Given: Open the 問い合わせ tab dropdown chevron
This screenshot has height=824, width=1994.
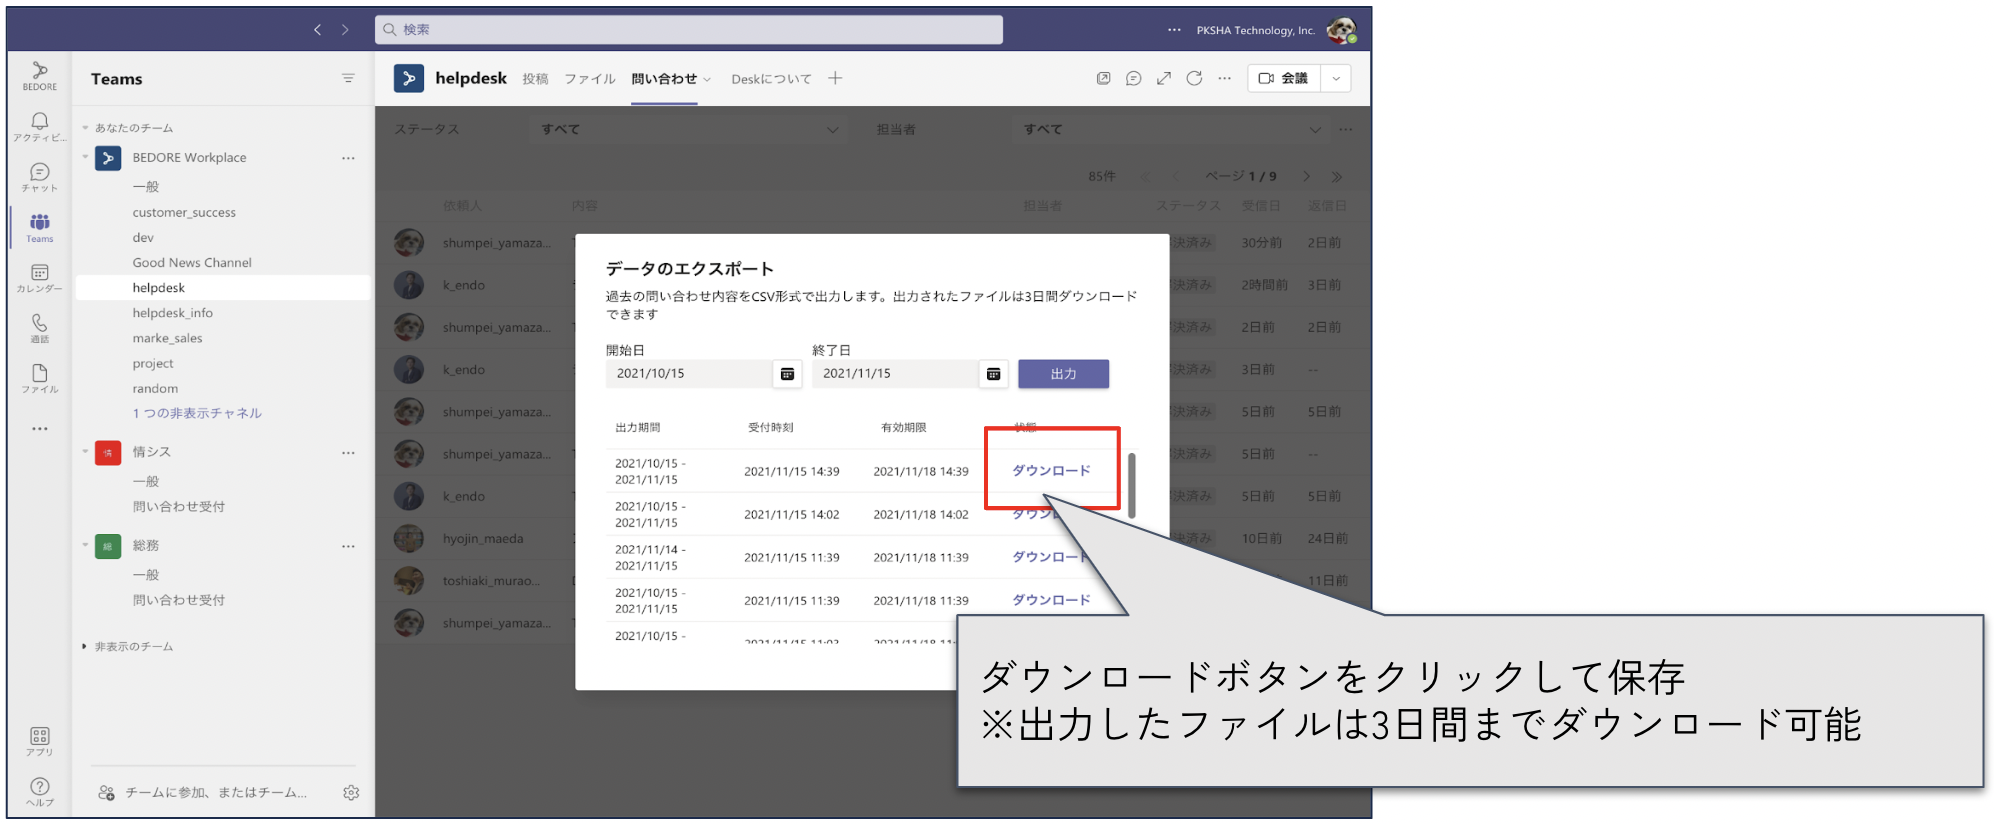Looking at the screenshot, I should [x=708, y=80].
